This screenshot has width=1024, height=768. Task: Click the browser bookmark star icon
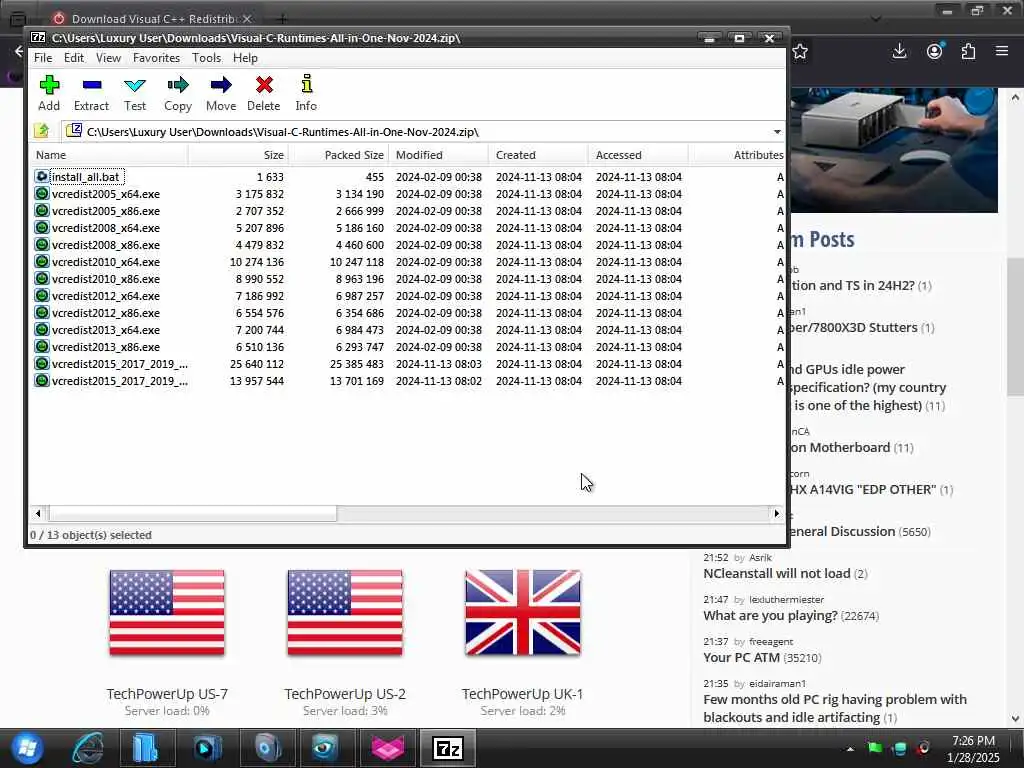click(800, 52)
